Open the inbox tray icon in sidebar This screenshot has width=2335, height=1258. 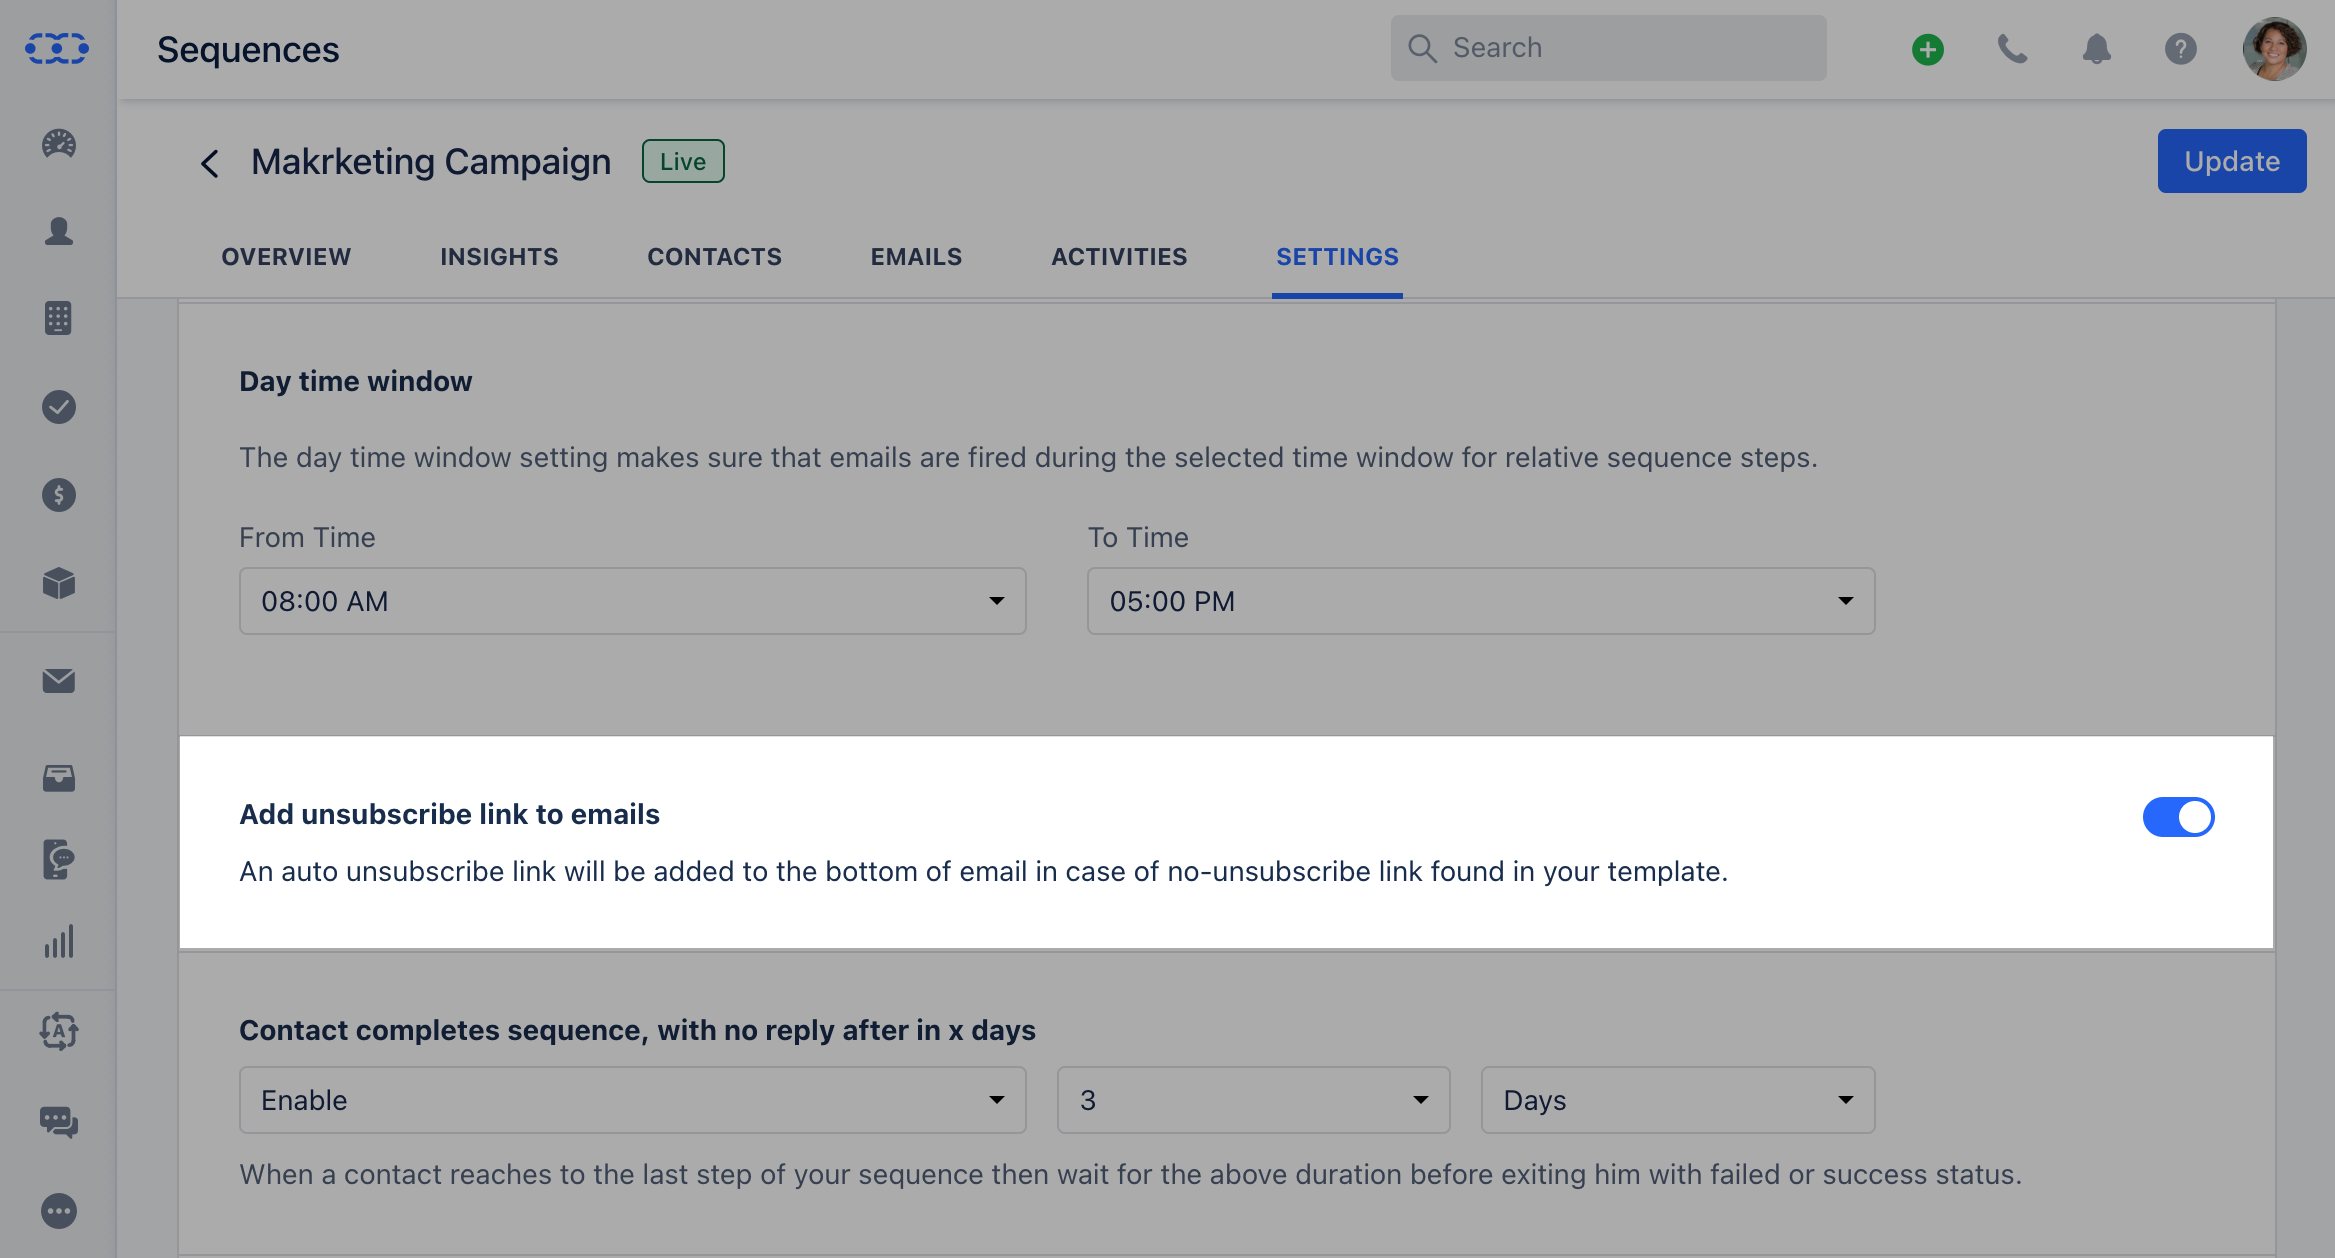pos(59,778)
